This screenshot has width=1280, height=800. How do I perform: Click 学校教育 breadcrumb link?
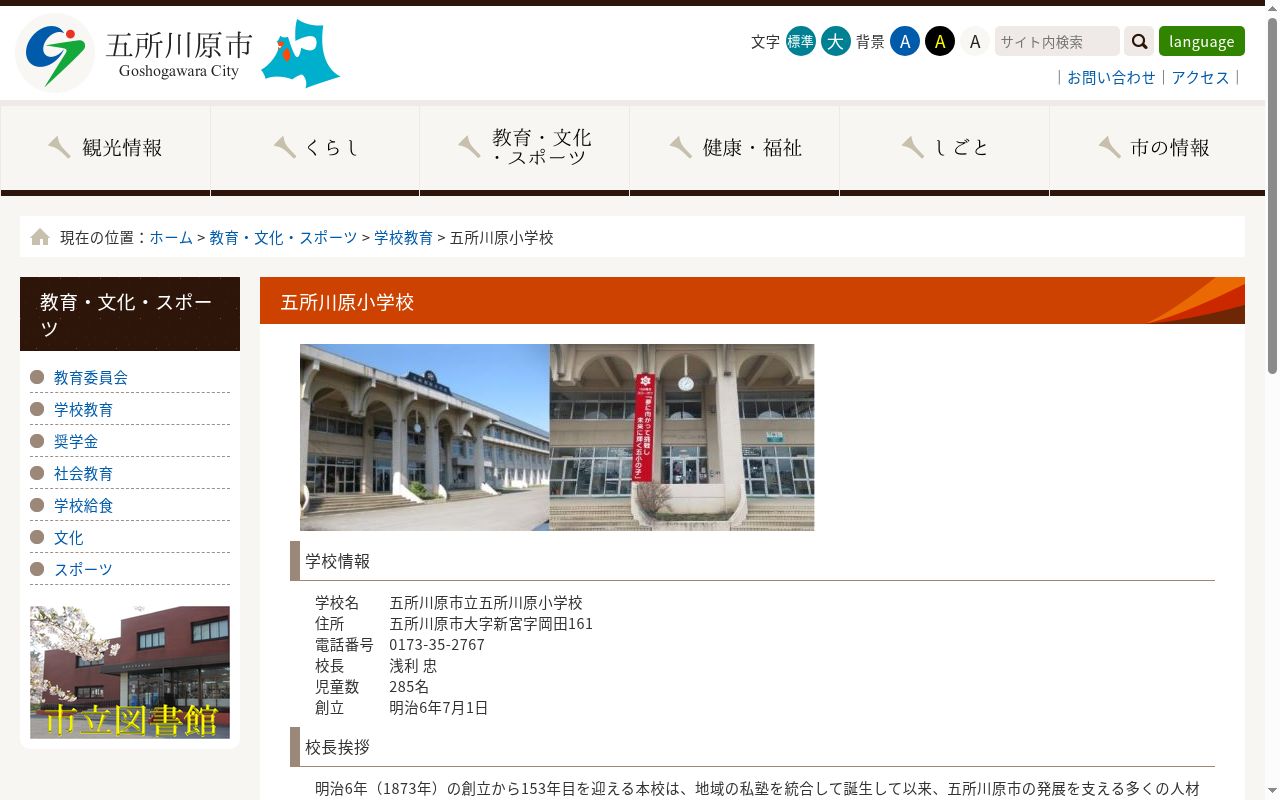pyautogui.click(x=404, y=237)
